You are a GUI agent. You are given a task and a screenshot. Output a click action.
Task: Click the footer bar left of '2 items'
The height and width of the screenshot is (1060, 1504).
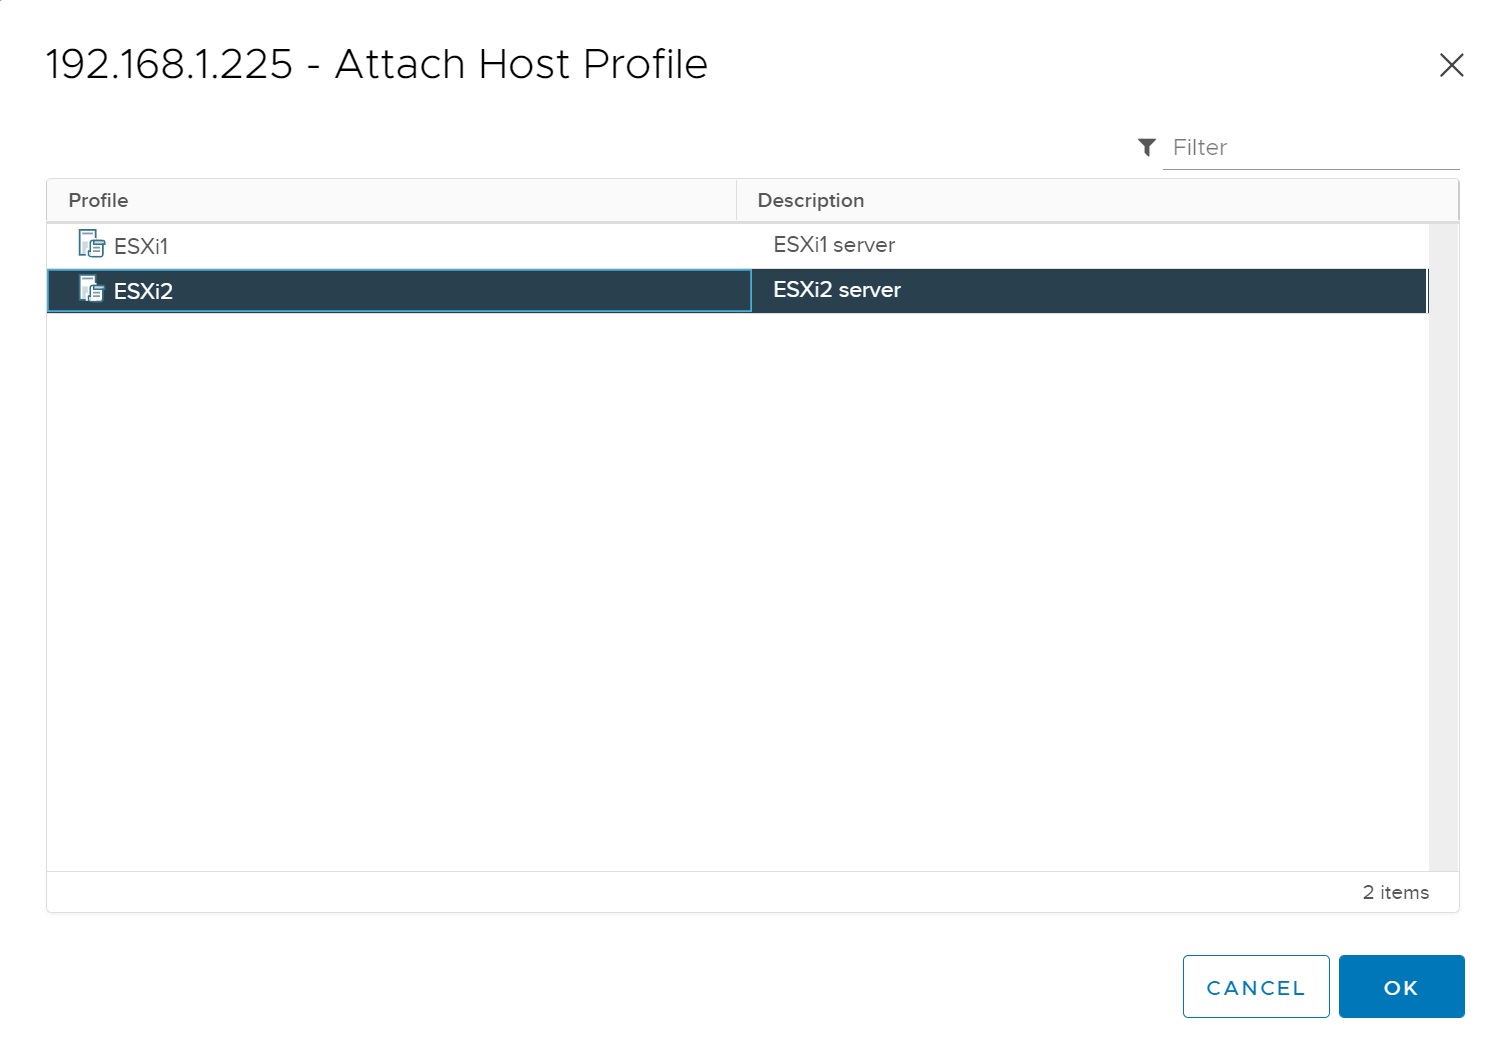pos(700,892)
